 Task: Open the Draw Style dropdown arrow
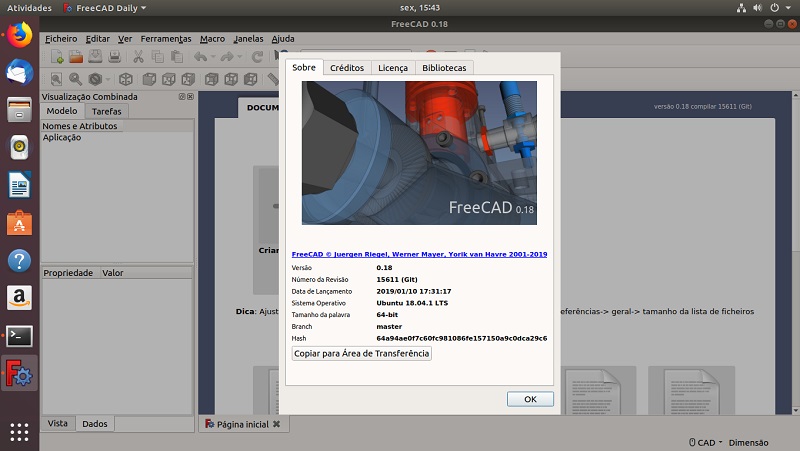(108, 80)
